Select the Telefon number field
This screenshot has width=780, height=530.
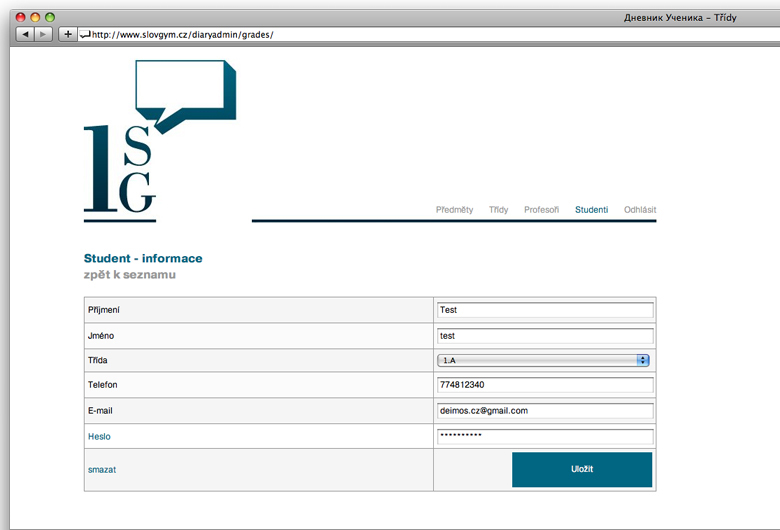[x=545, y=385]
